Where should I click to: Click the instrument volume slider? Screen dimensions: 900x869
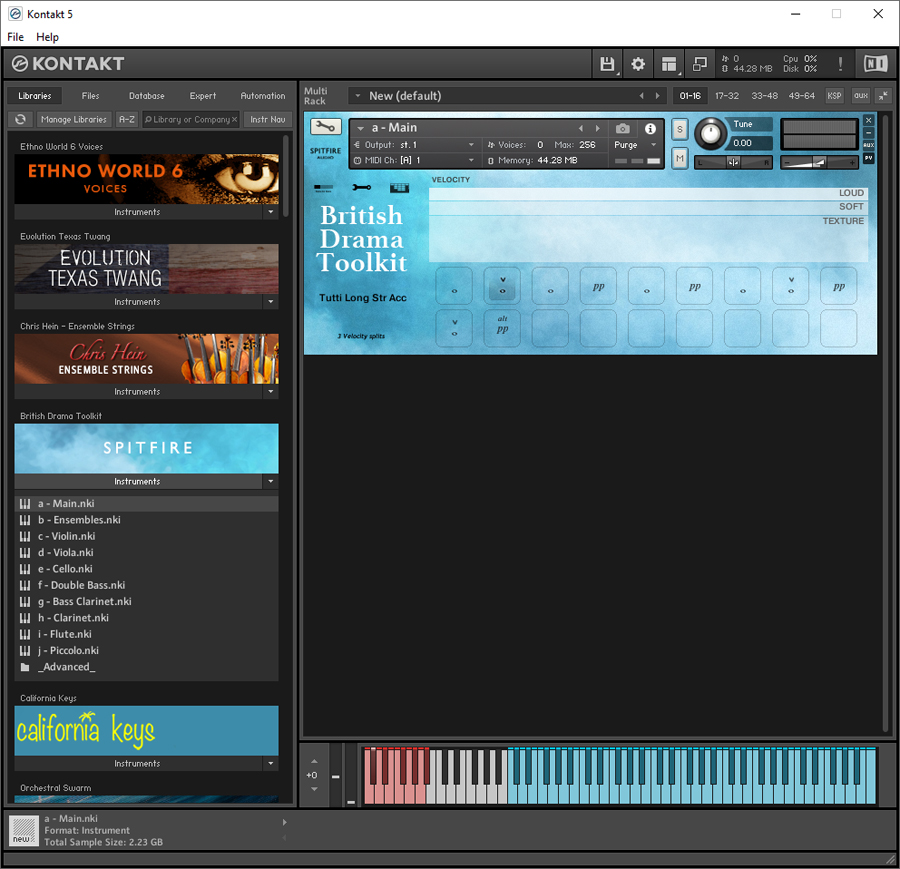click(x=820, y=162)
